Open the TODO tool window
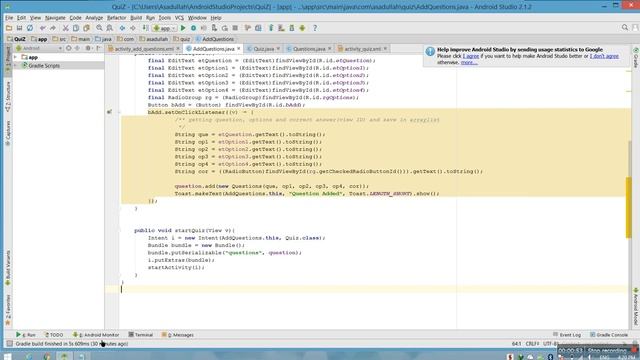This screenshot has height=360, width=640. 53,335
